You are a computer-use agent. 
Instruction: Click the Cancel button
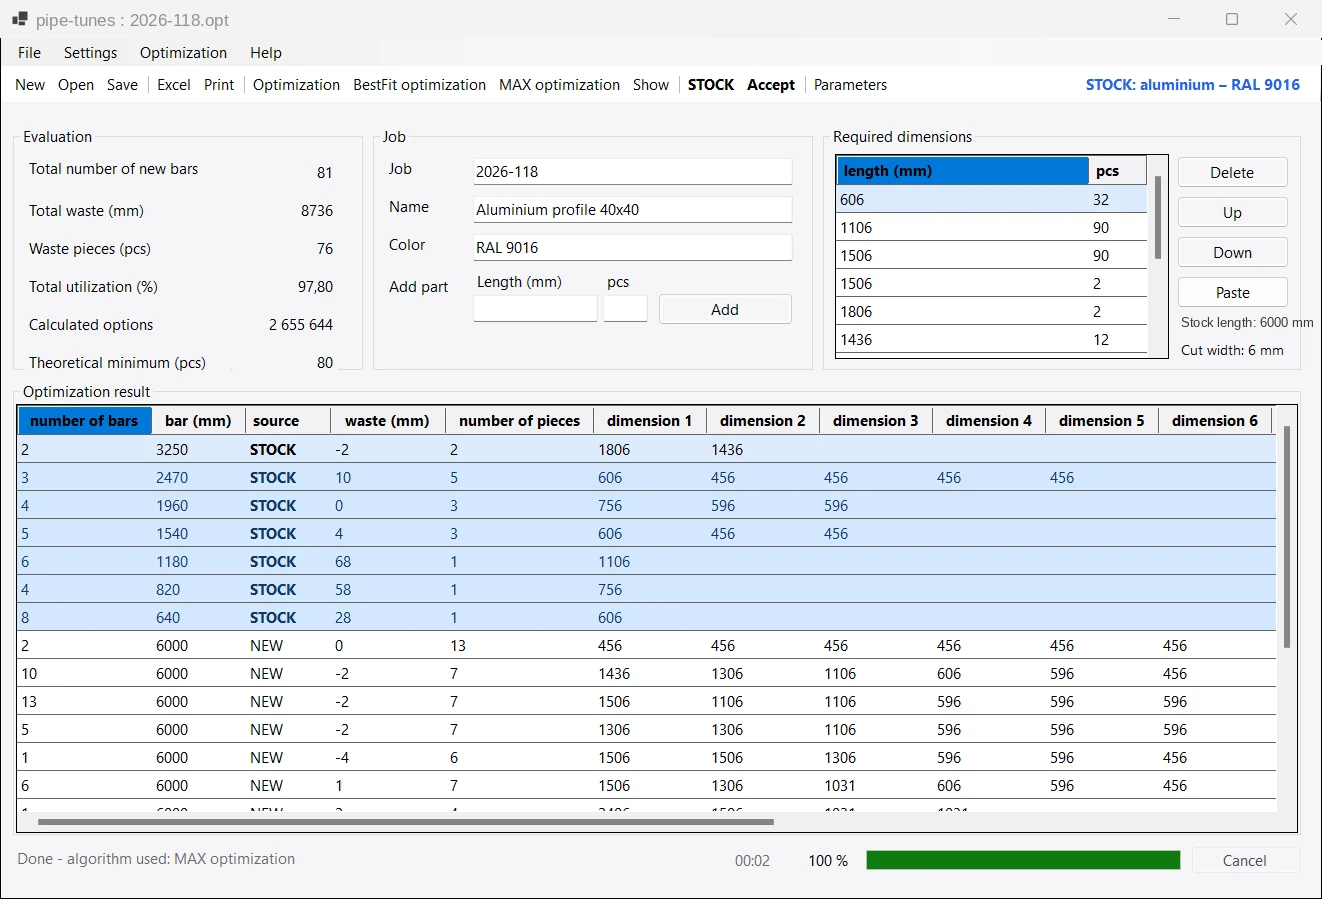click(x=1244, y=860)
